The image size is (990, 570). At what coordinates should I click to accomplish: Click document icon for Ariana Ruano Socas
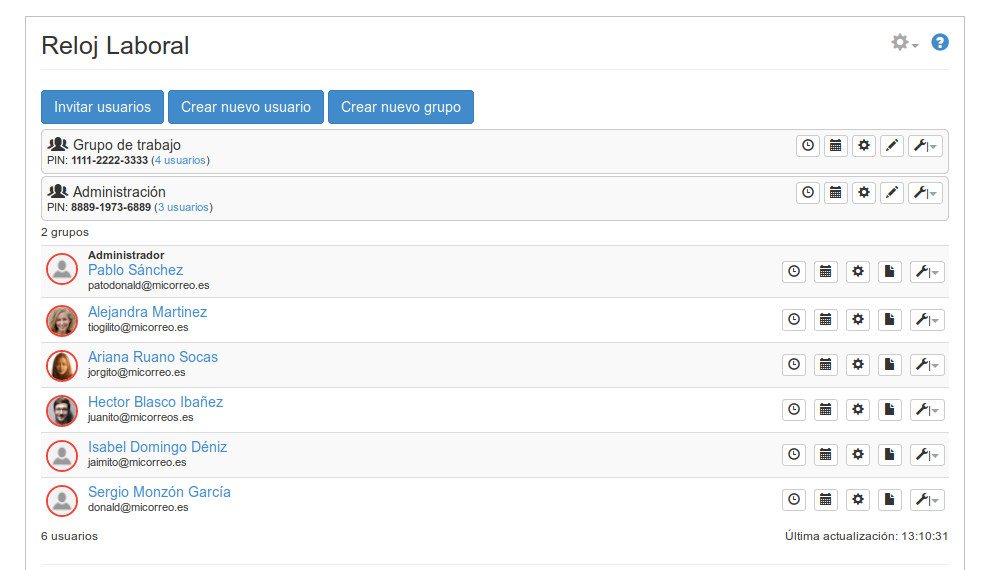coord(890,365)
